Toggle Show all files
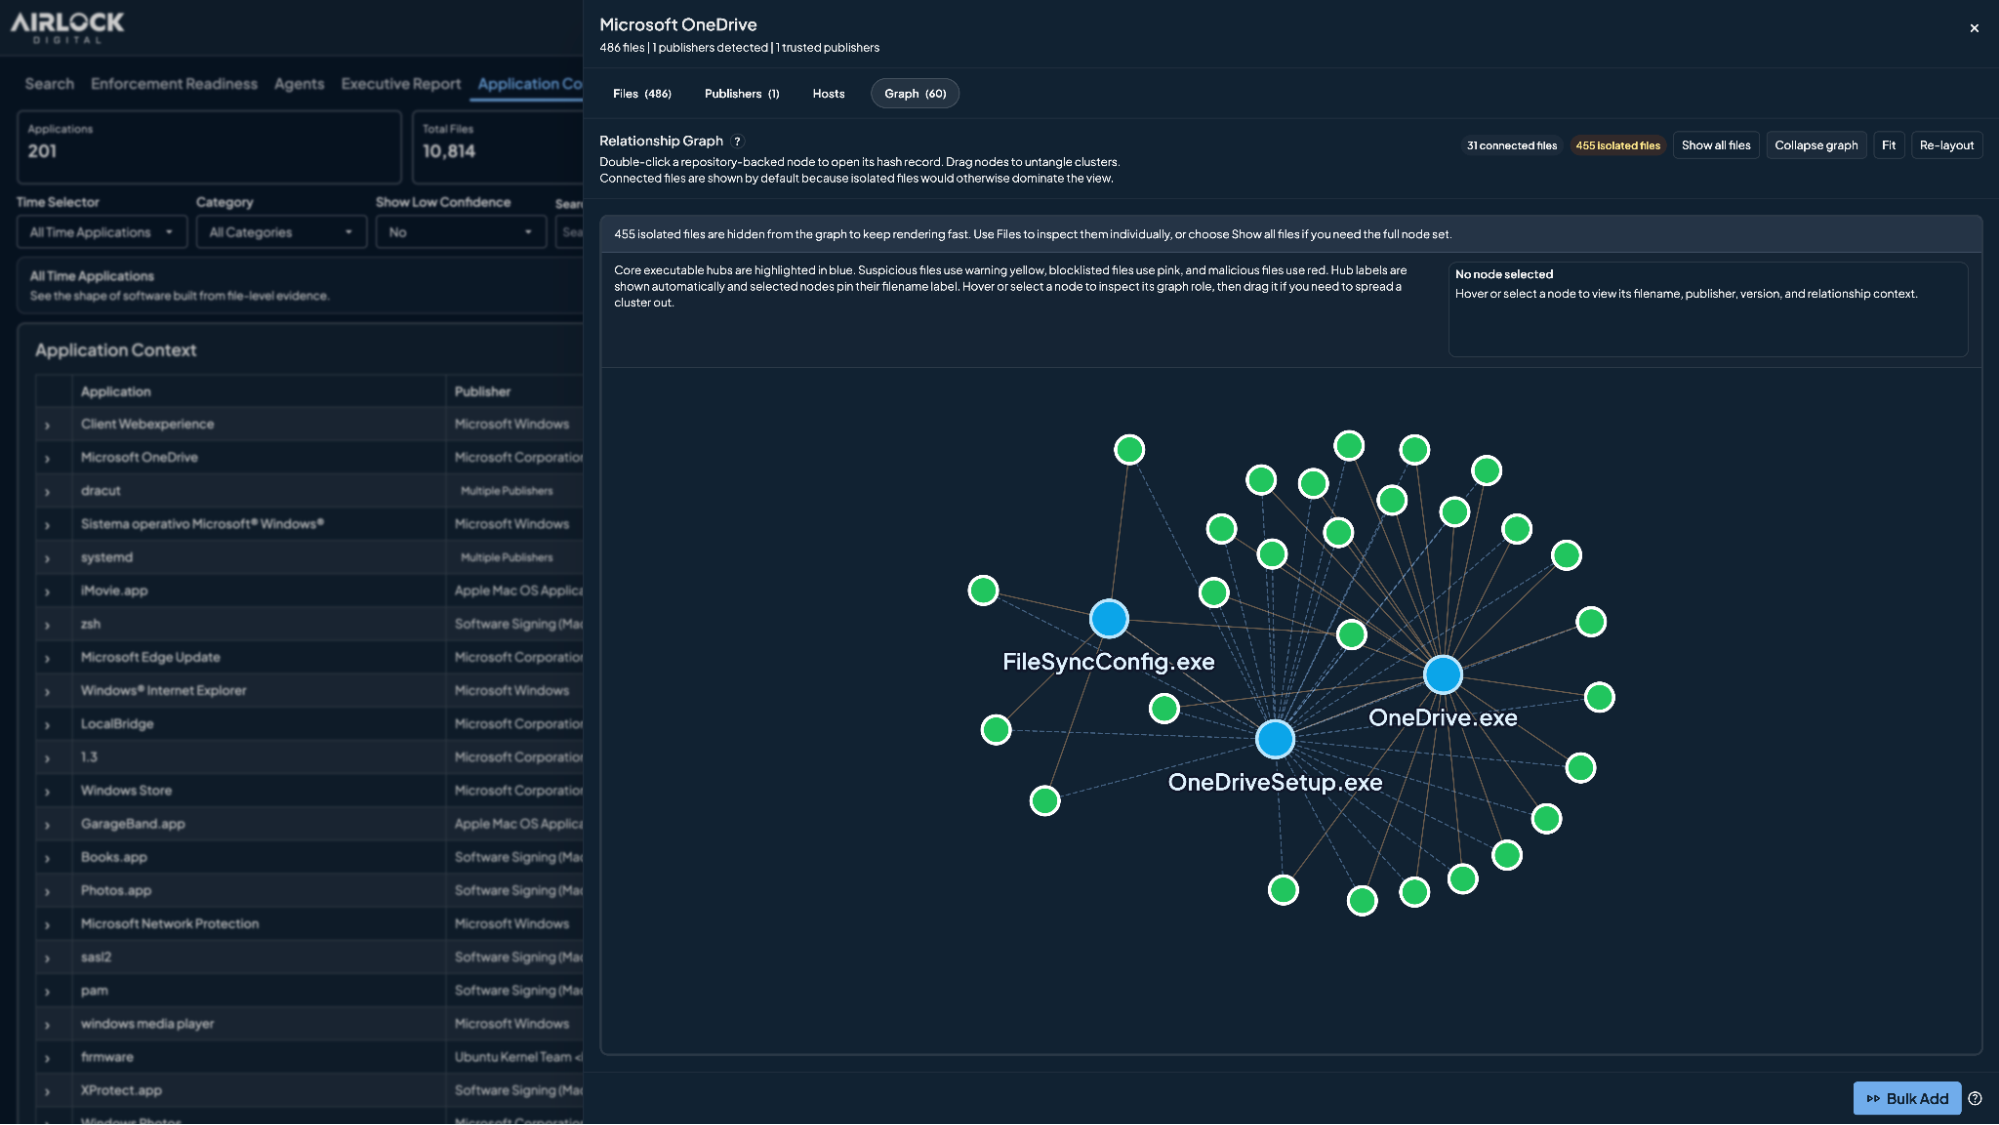The height and width of the screenshot is (1125, 1999). (1716, 145)
